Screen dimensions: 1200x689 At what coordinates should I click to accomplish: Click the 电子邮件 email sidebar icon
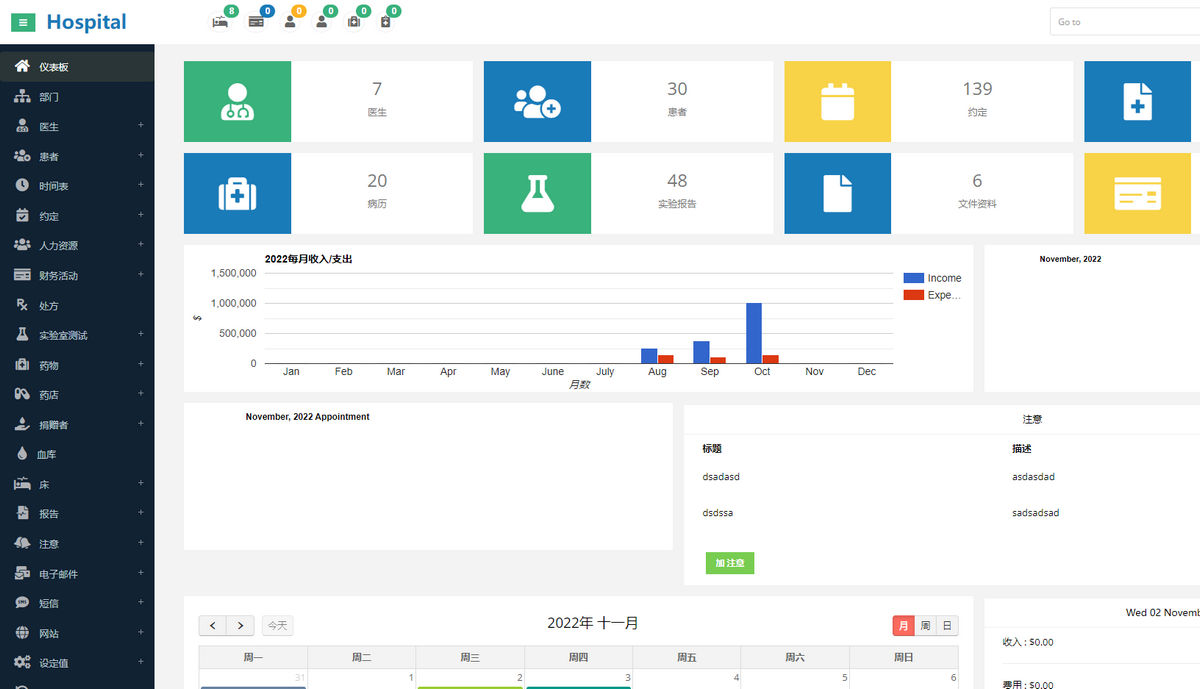click(x=22, y=573)
